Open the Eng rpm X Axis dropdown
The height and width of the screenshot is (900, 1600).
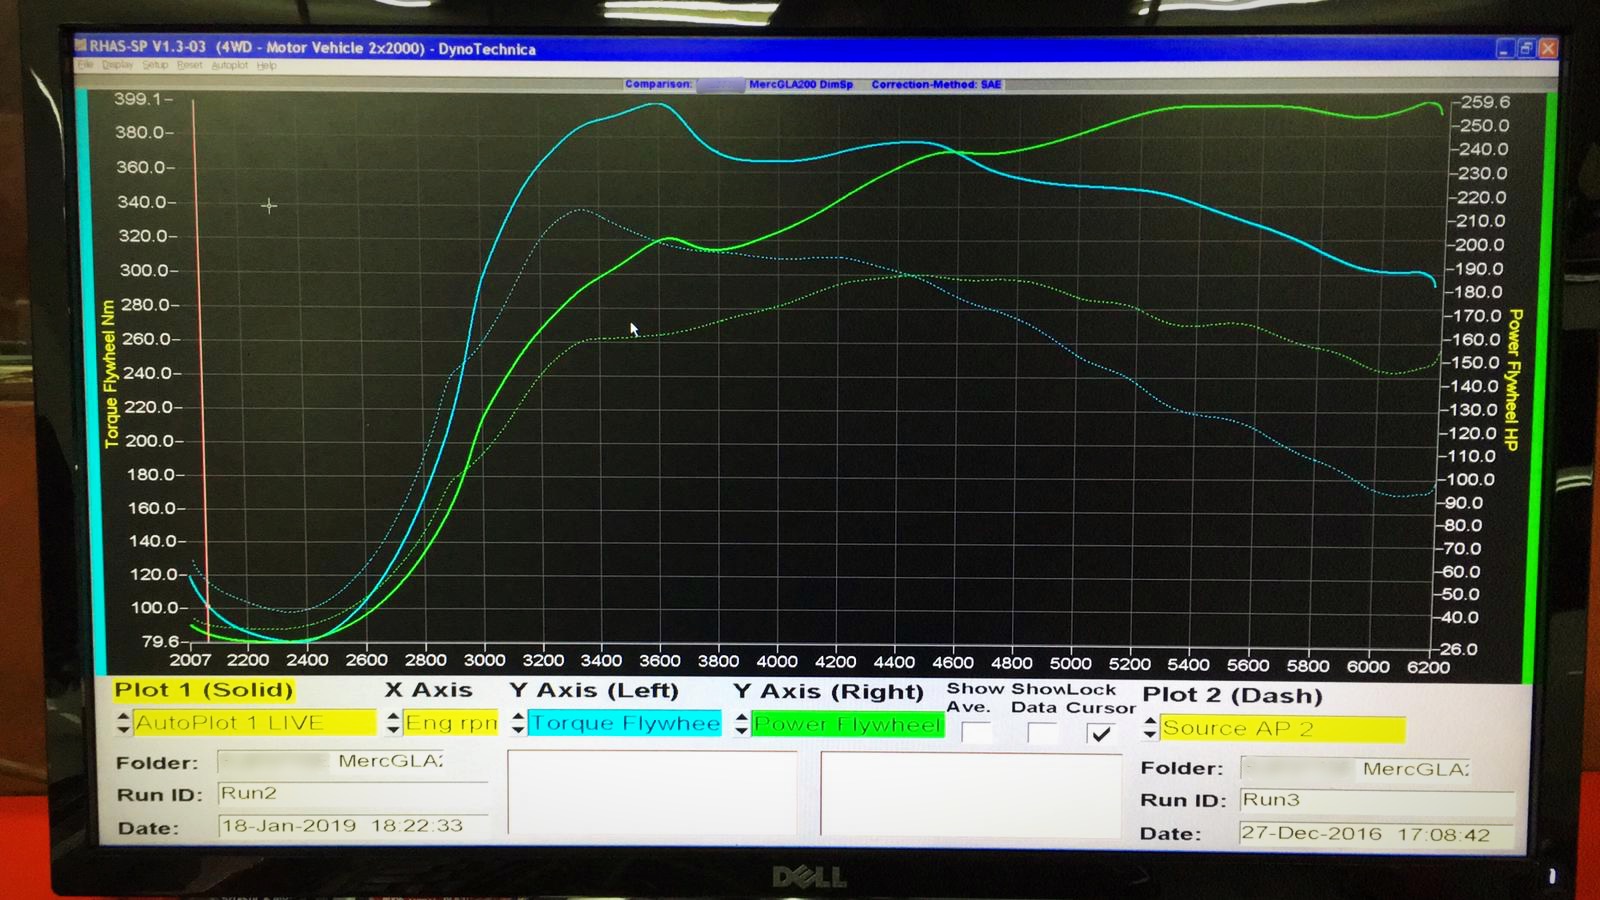point(450,722)
